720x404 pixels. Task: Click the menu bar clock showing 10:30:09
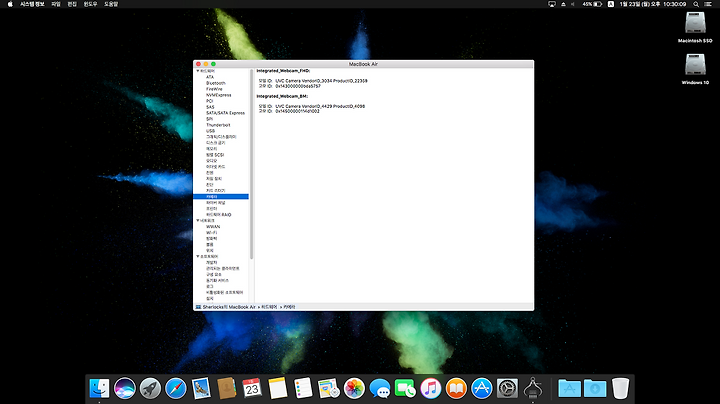(652, 4)
